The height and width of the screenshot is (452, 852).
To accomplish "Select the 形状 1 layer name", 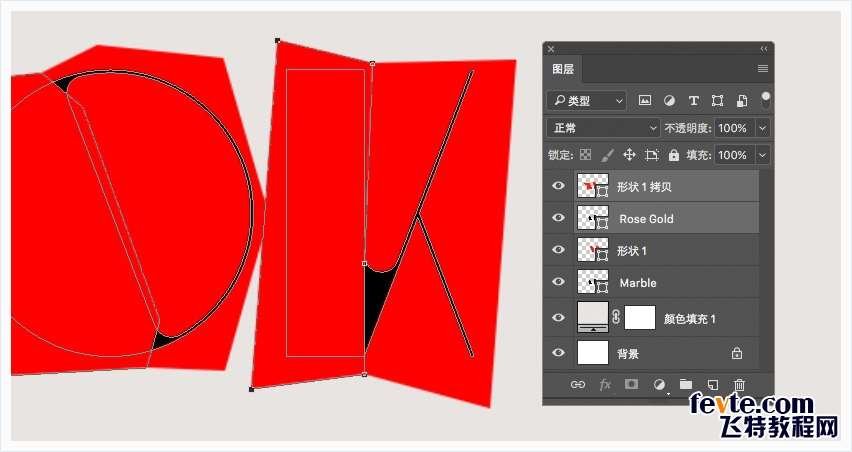I will [x=631, y=251].
